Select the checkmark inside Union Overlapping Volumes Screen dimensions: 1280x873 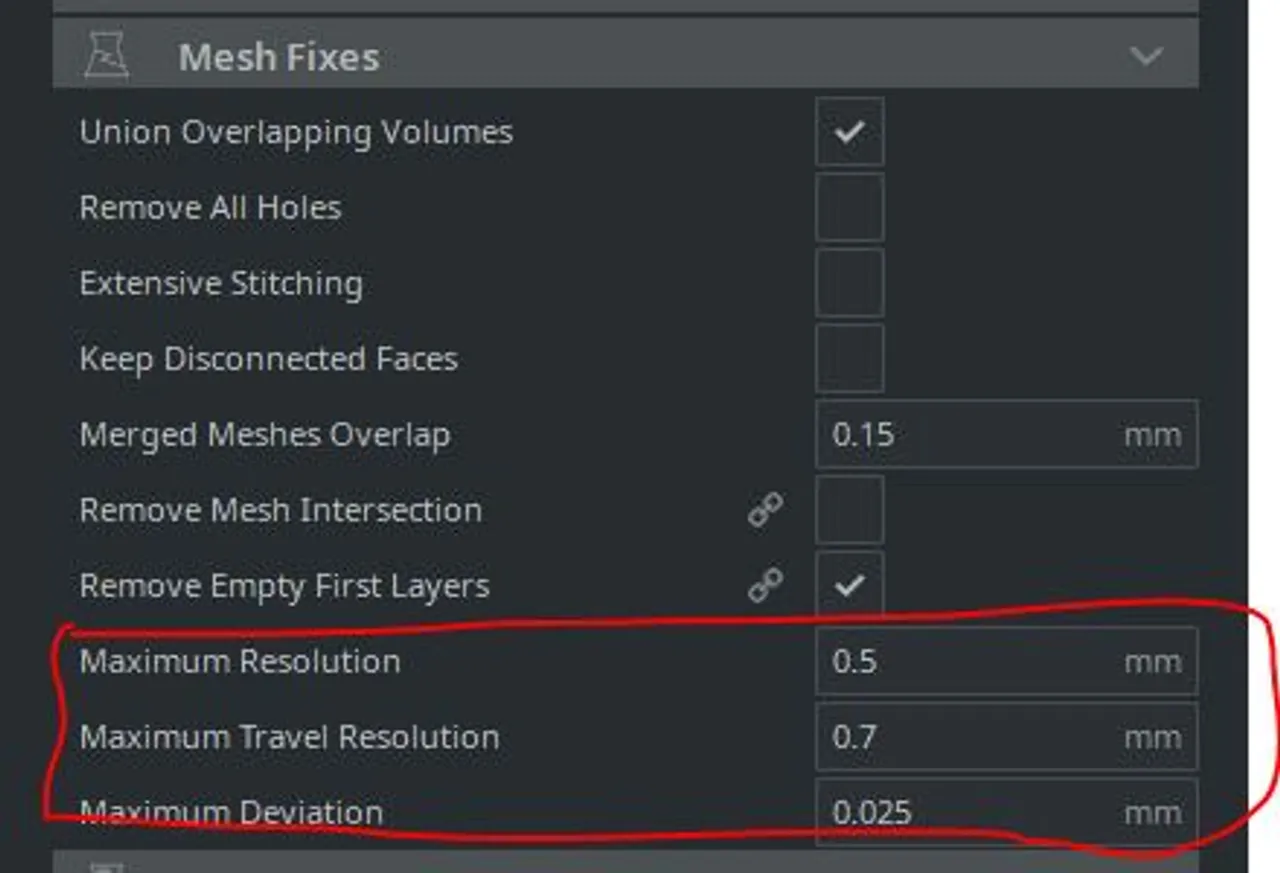pos(849,131)
